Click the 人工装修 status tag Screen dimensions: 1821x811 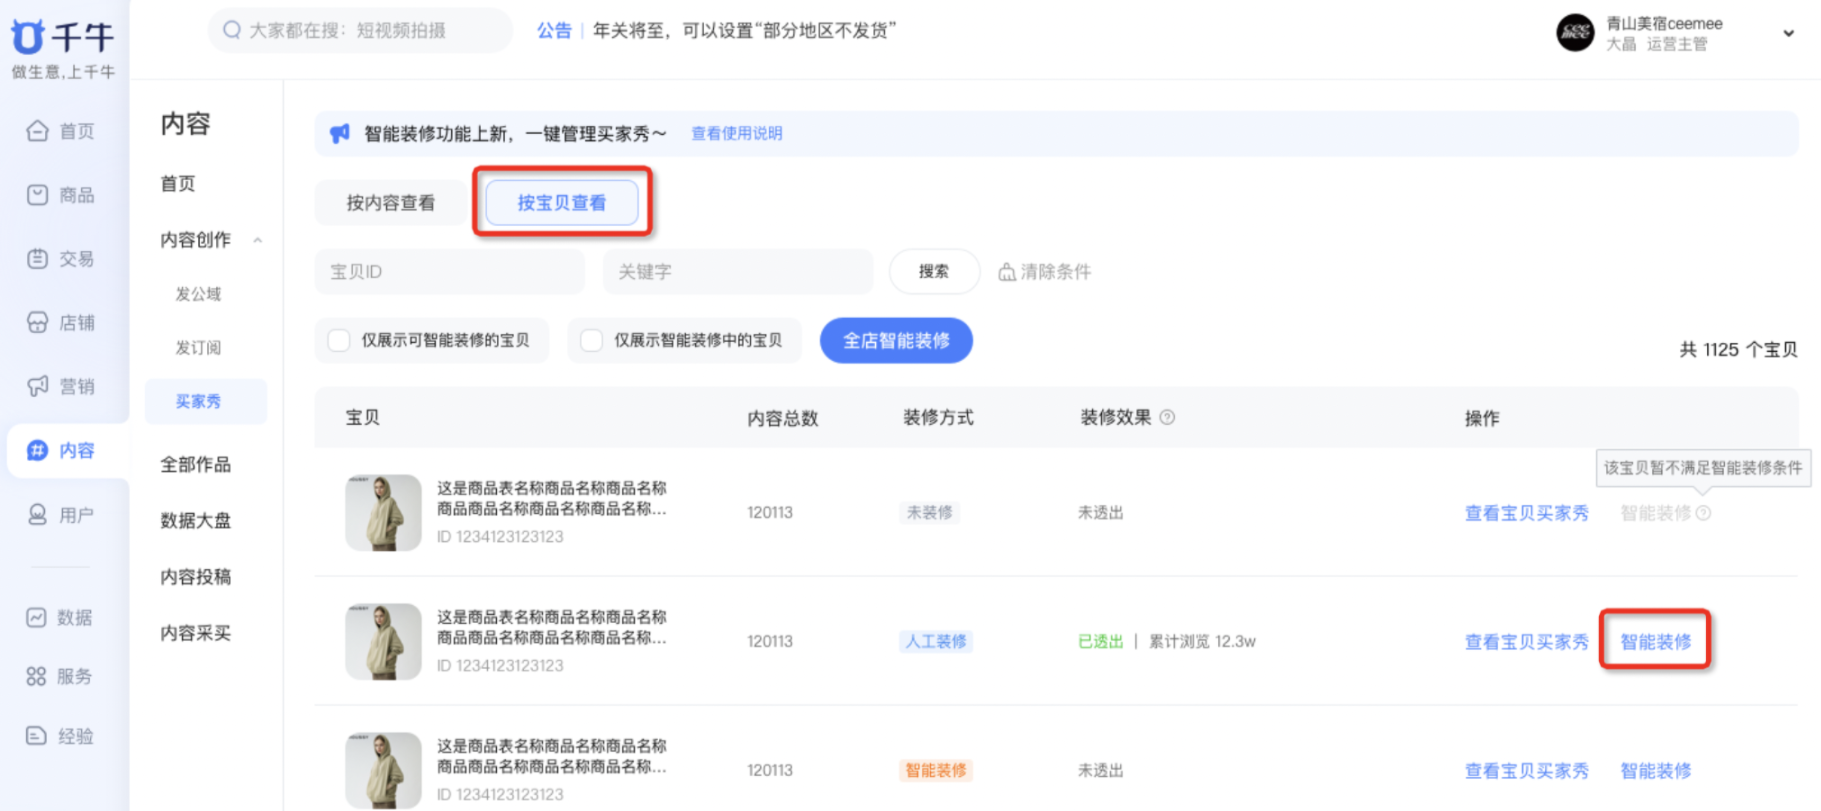pyautogui.click(x=936, y=642)
